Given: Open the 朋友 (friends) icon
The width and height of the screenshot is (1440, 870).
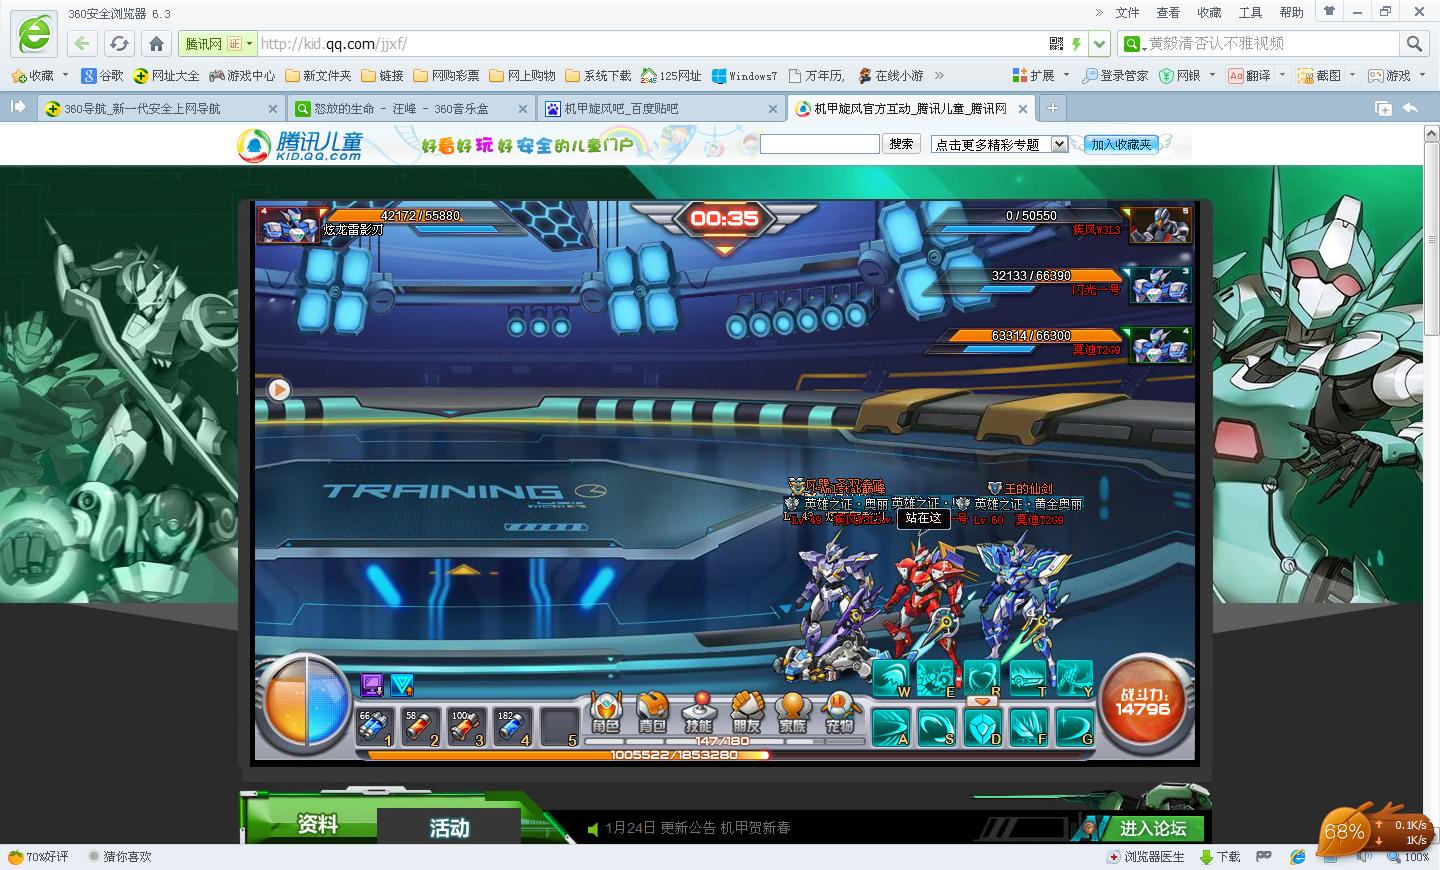Looking at the screenshot, I should coord(746,713).
